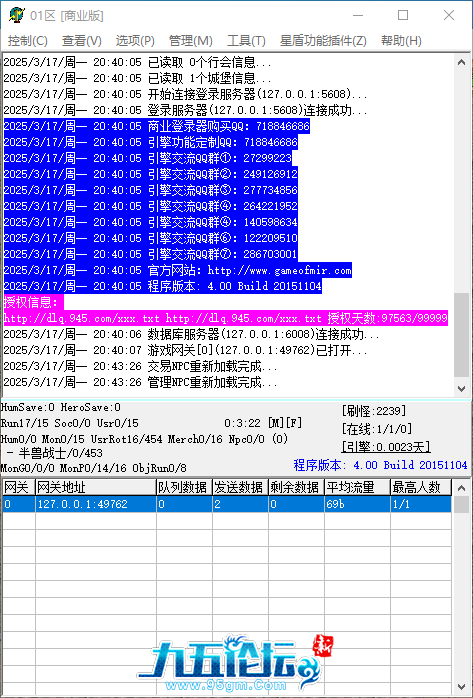Click log line 商业登录器购买QQ: 718846686
Image resolution: width=473 pixels, height=698 pixels.
(157, 126)
